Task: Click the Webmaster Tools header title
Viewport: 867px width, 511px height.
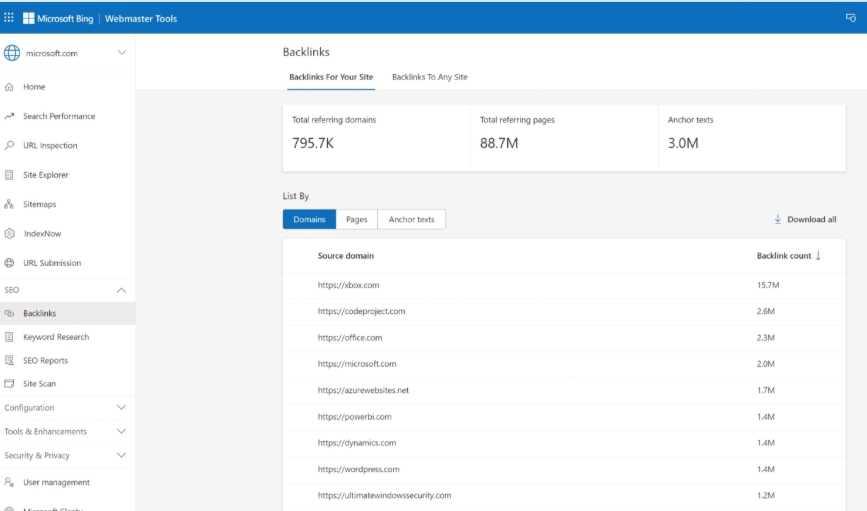Action: [141, 18]
